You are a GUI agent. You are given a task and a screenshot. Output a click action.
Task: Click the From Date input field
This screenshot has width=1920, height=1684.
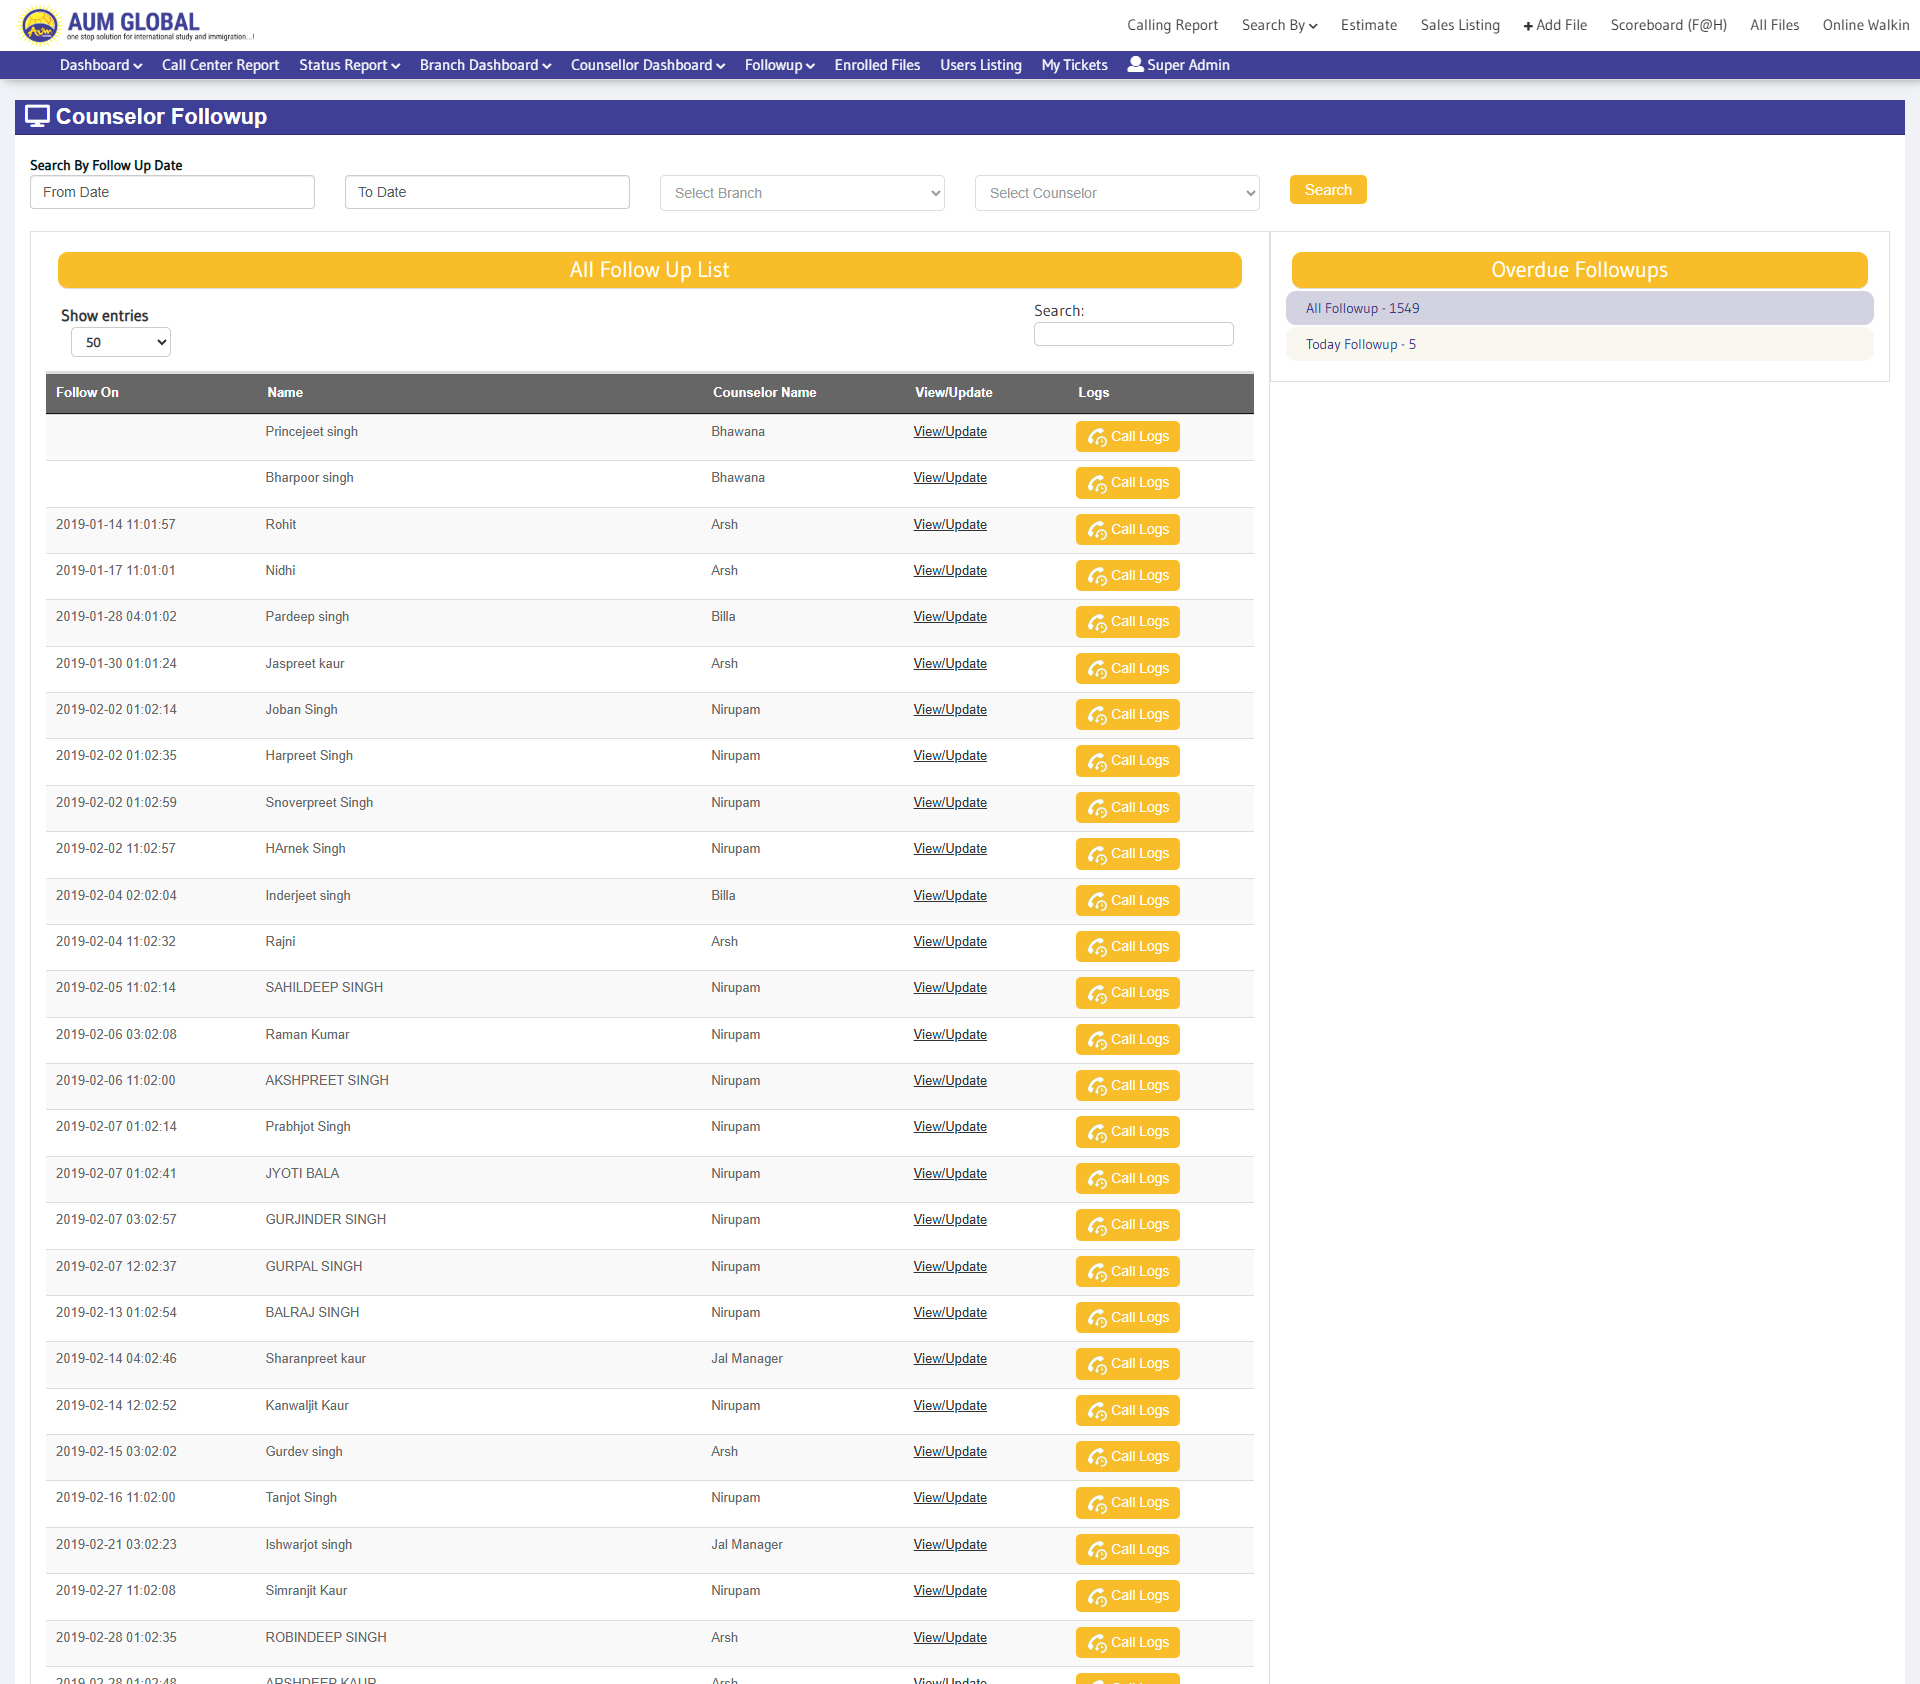[172, 192]
